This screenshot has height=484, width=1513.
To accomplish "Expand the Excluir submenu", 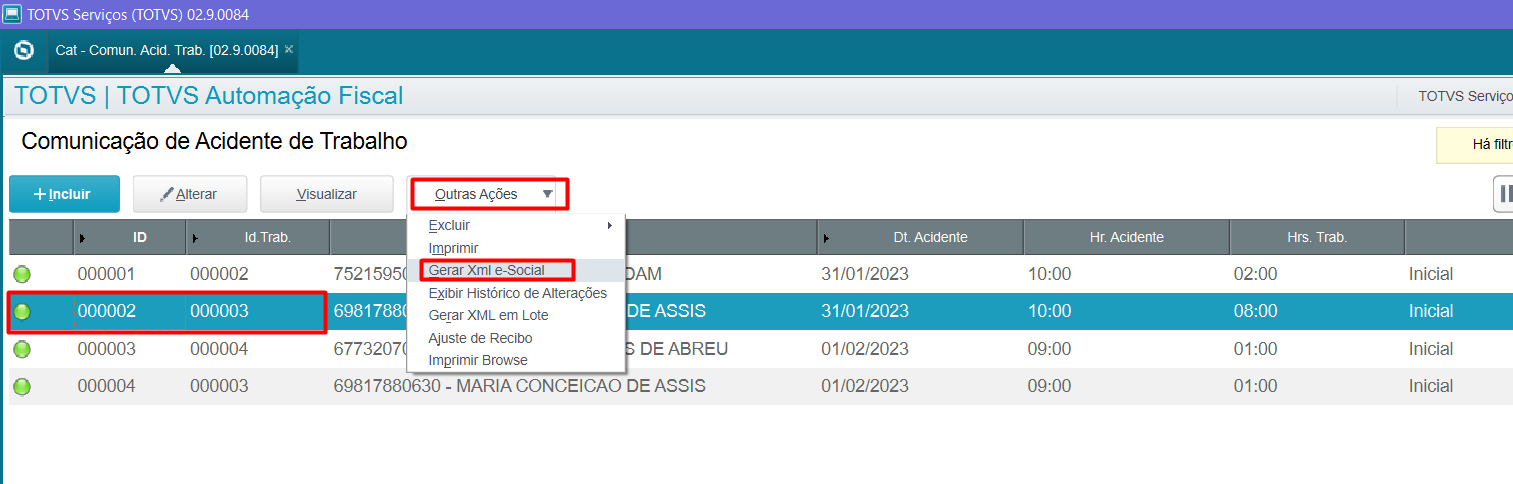I will point(516,225).
